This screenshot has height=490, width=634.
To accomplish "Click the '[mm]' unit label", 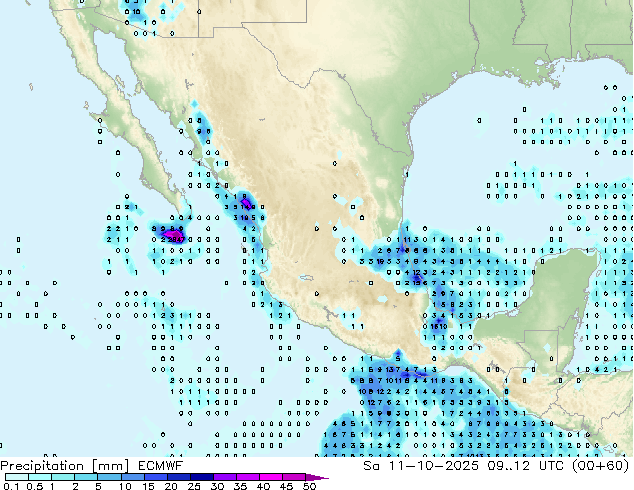I will [110, 466].
